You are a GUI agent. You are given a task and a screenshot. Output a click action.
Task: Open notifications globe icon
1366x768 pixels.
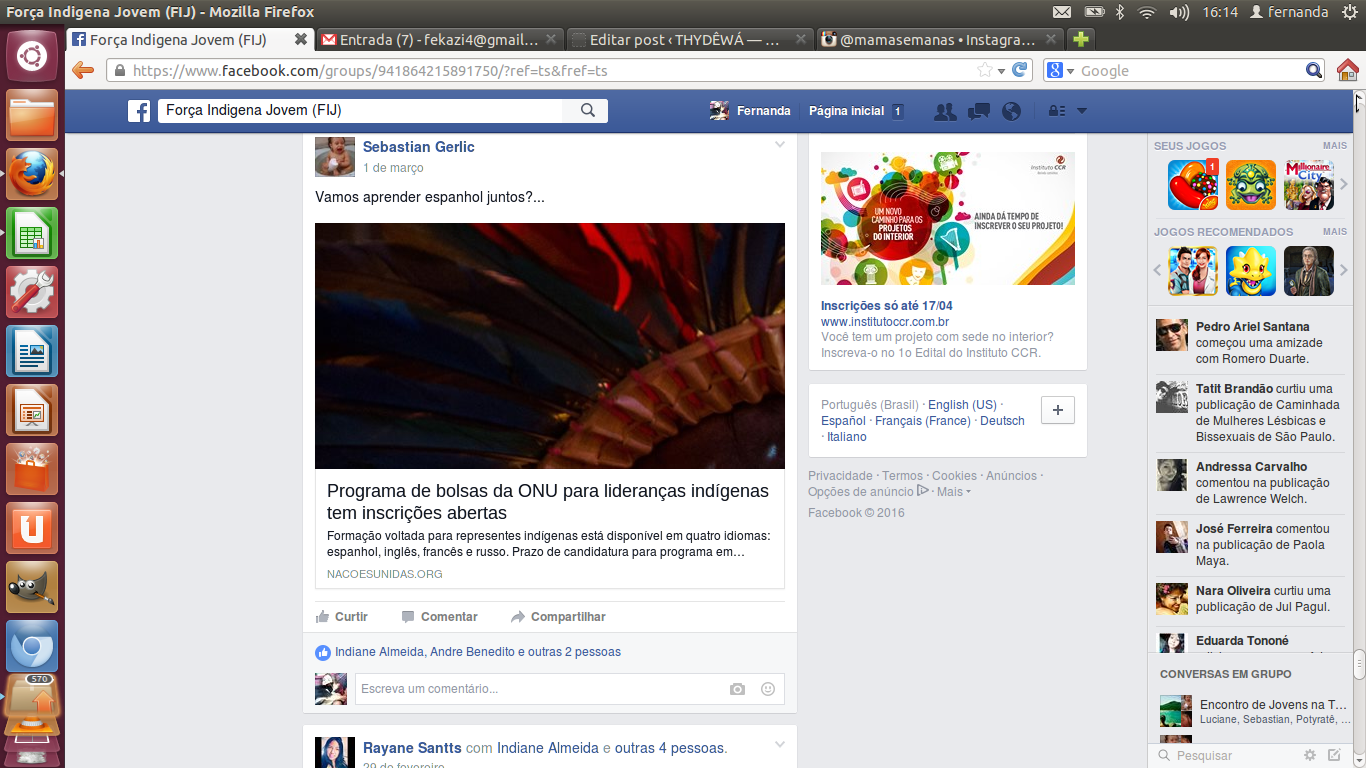1012,111
